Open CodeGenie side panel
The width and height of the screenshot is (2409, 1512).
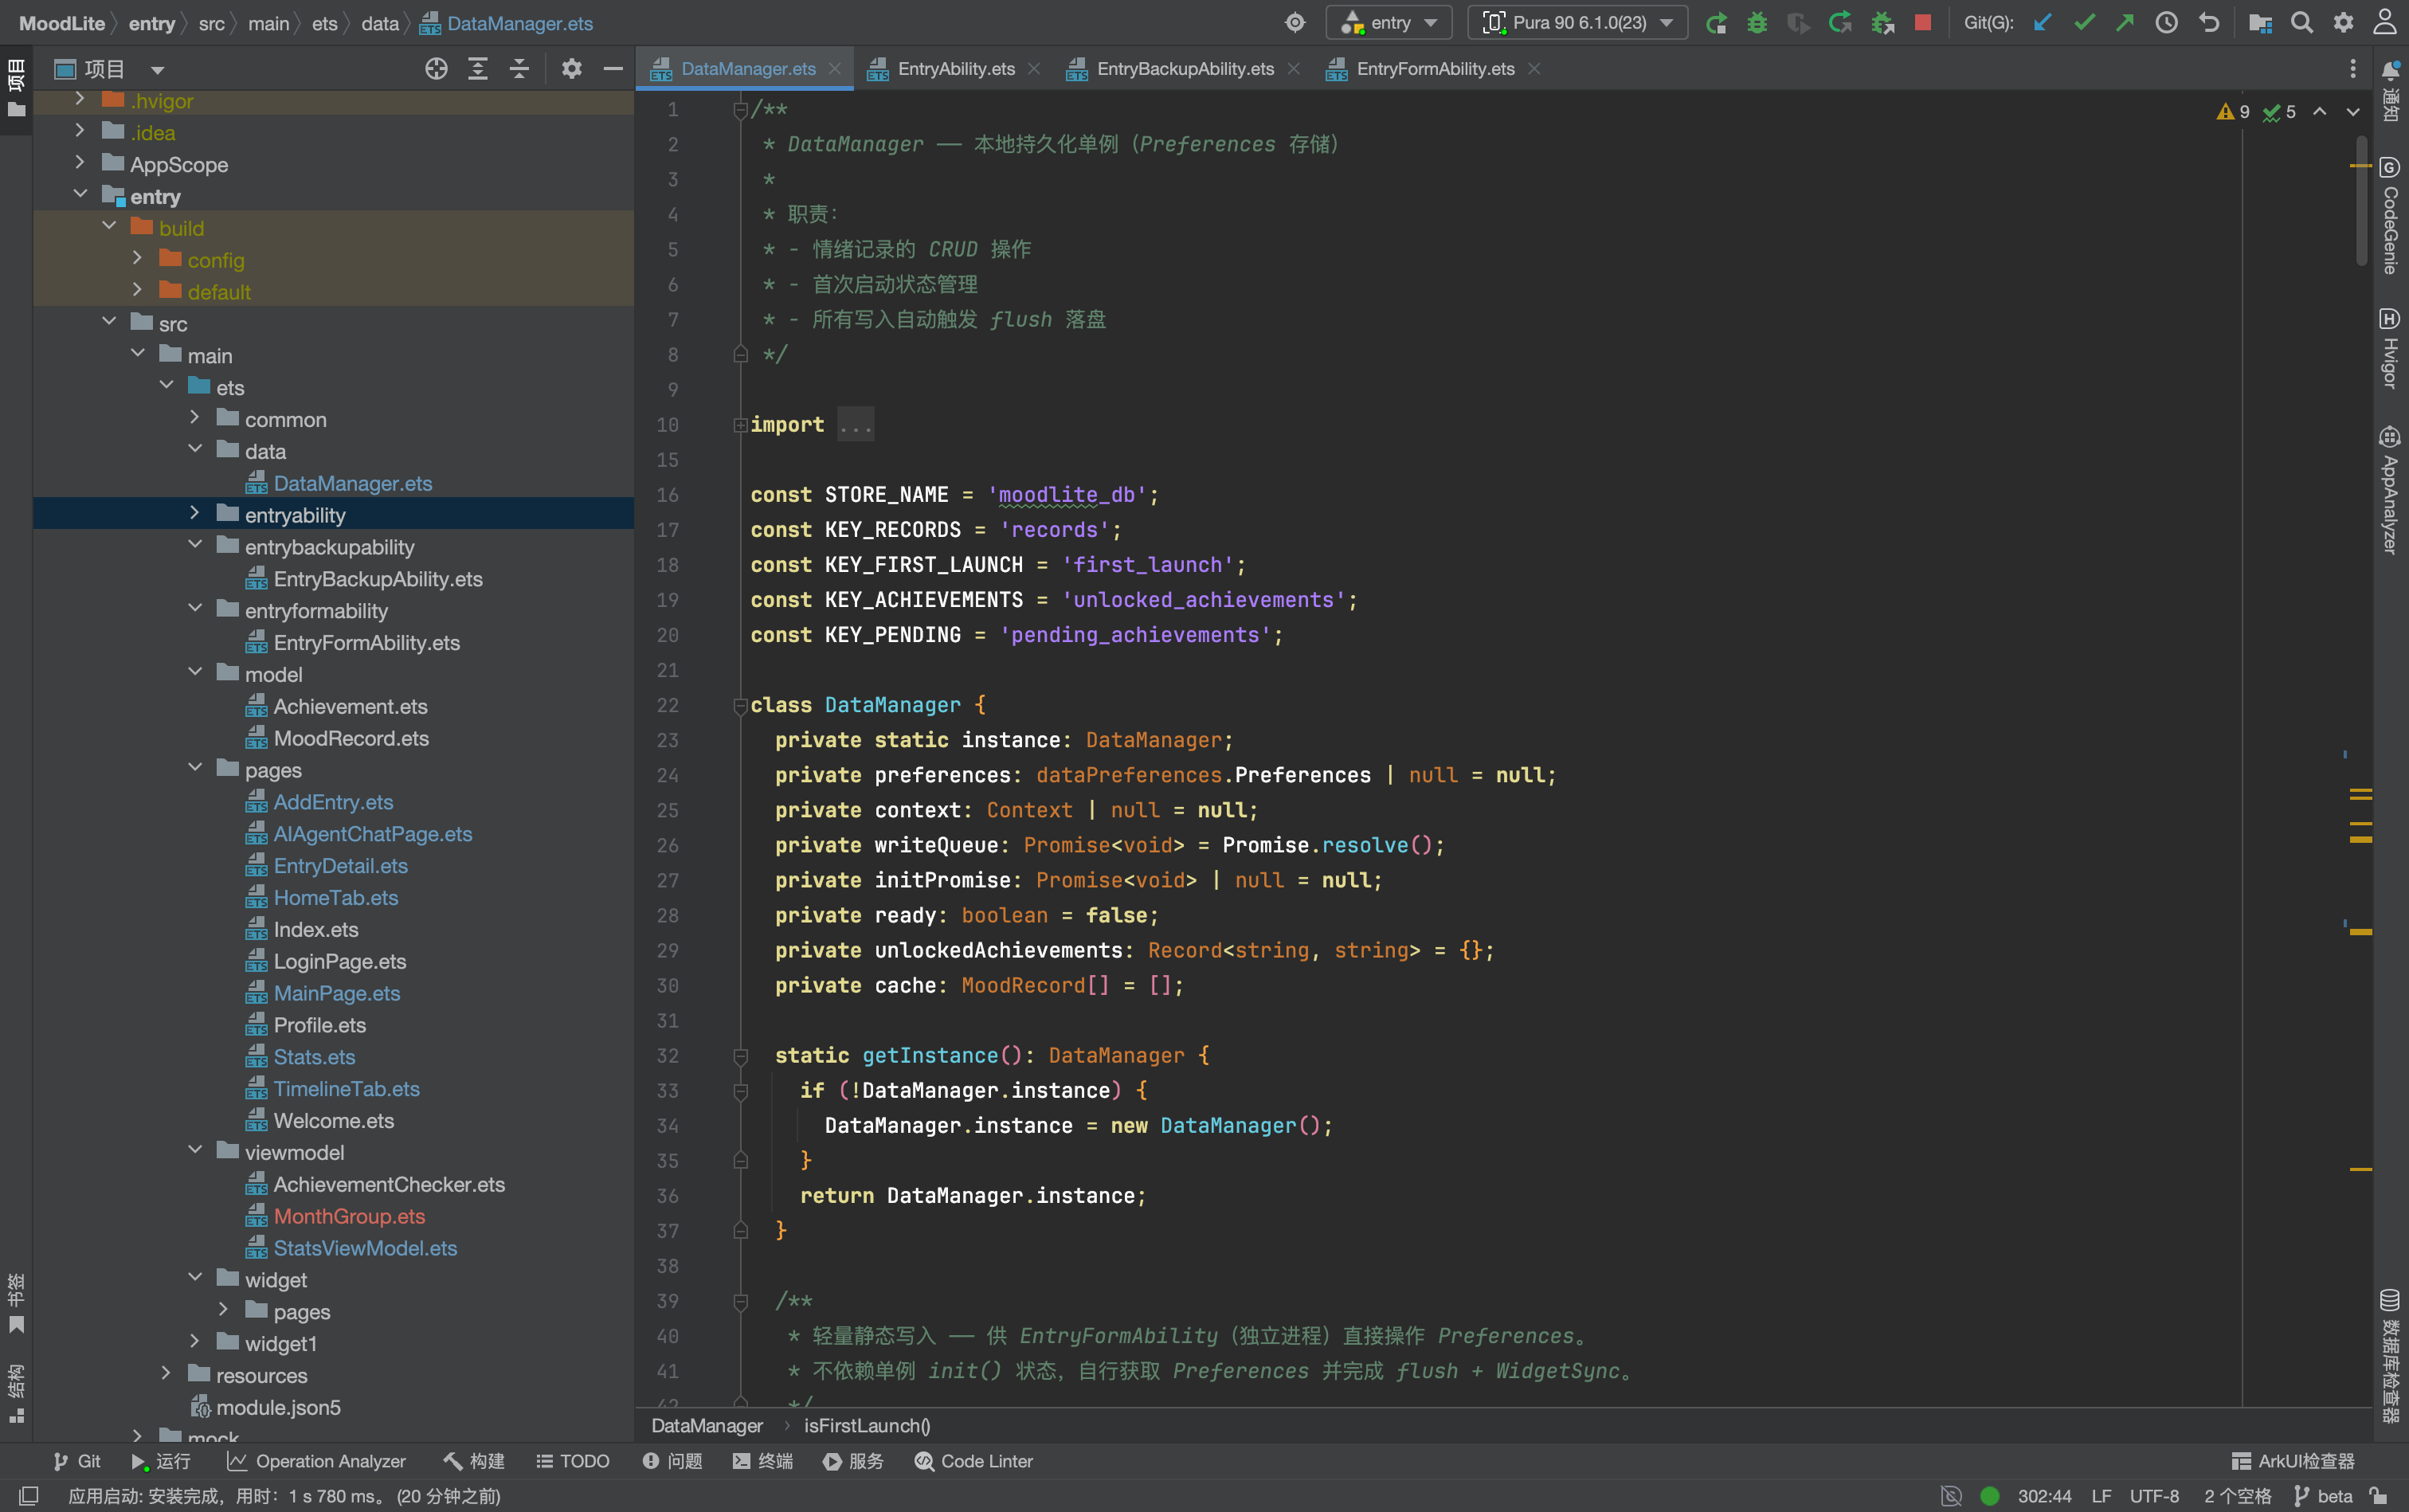click(x=2390, y=216)
